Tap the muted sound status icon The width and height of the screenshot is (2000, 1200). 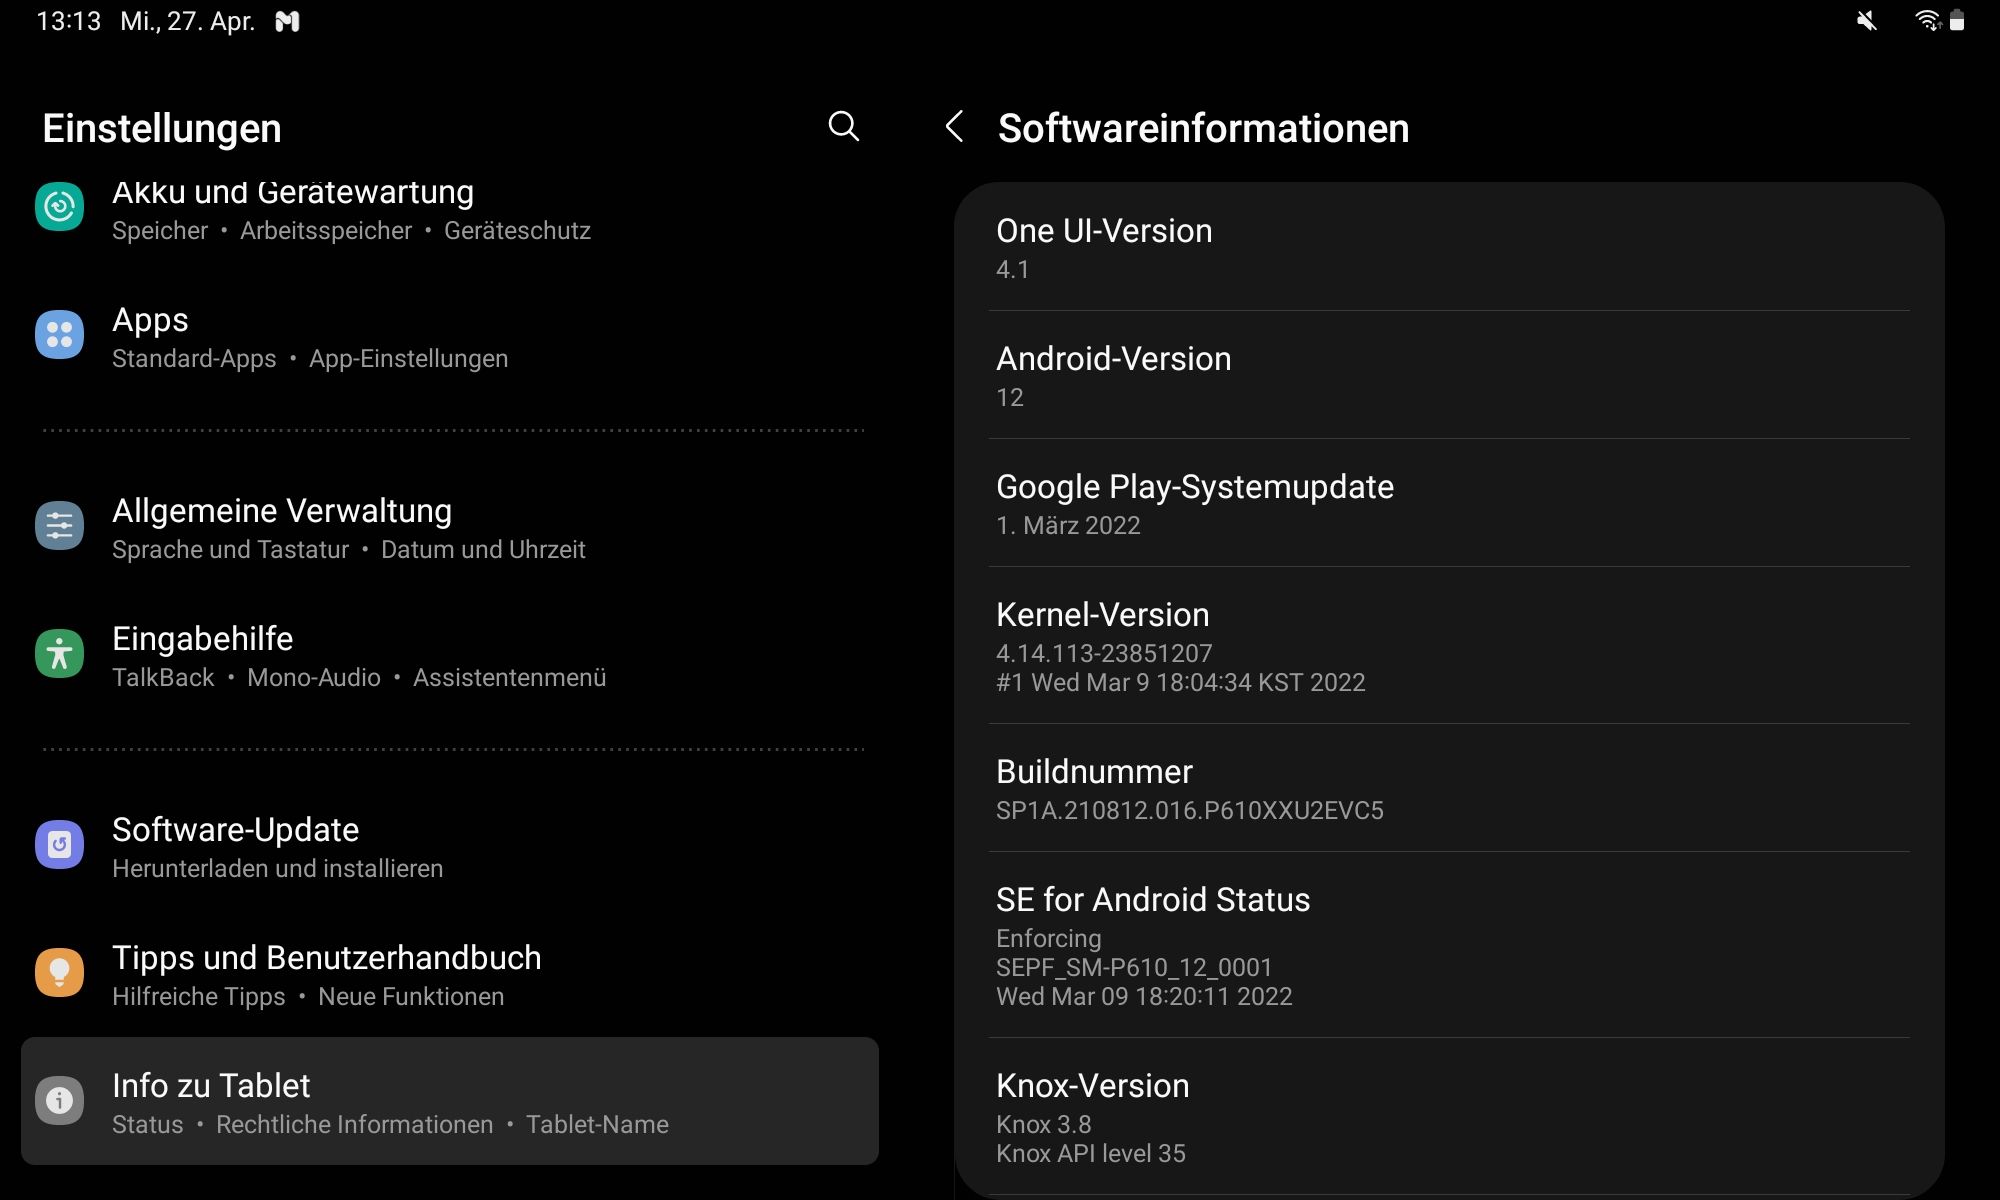[x=1866, y=21]
